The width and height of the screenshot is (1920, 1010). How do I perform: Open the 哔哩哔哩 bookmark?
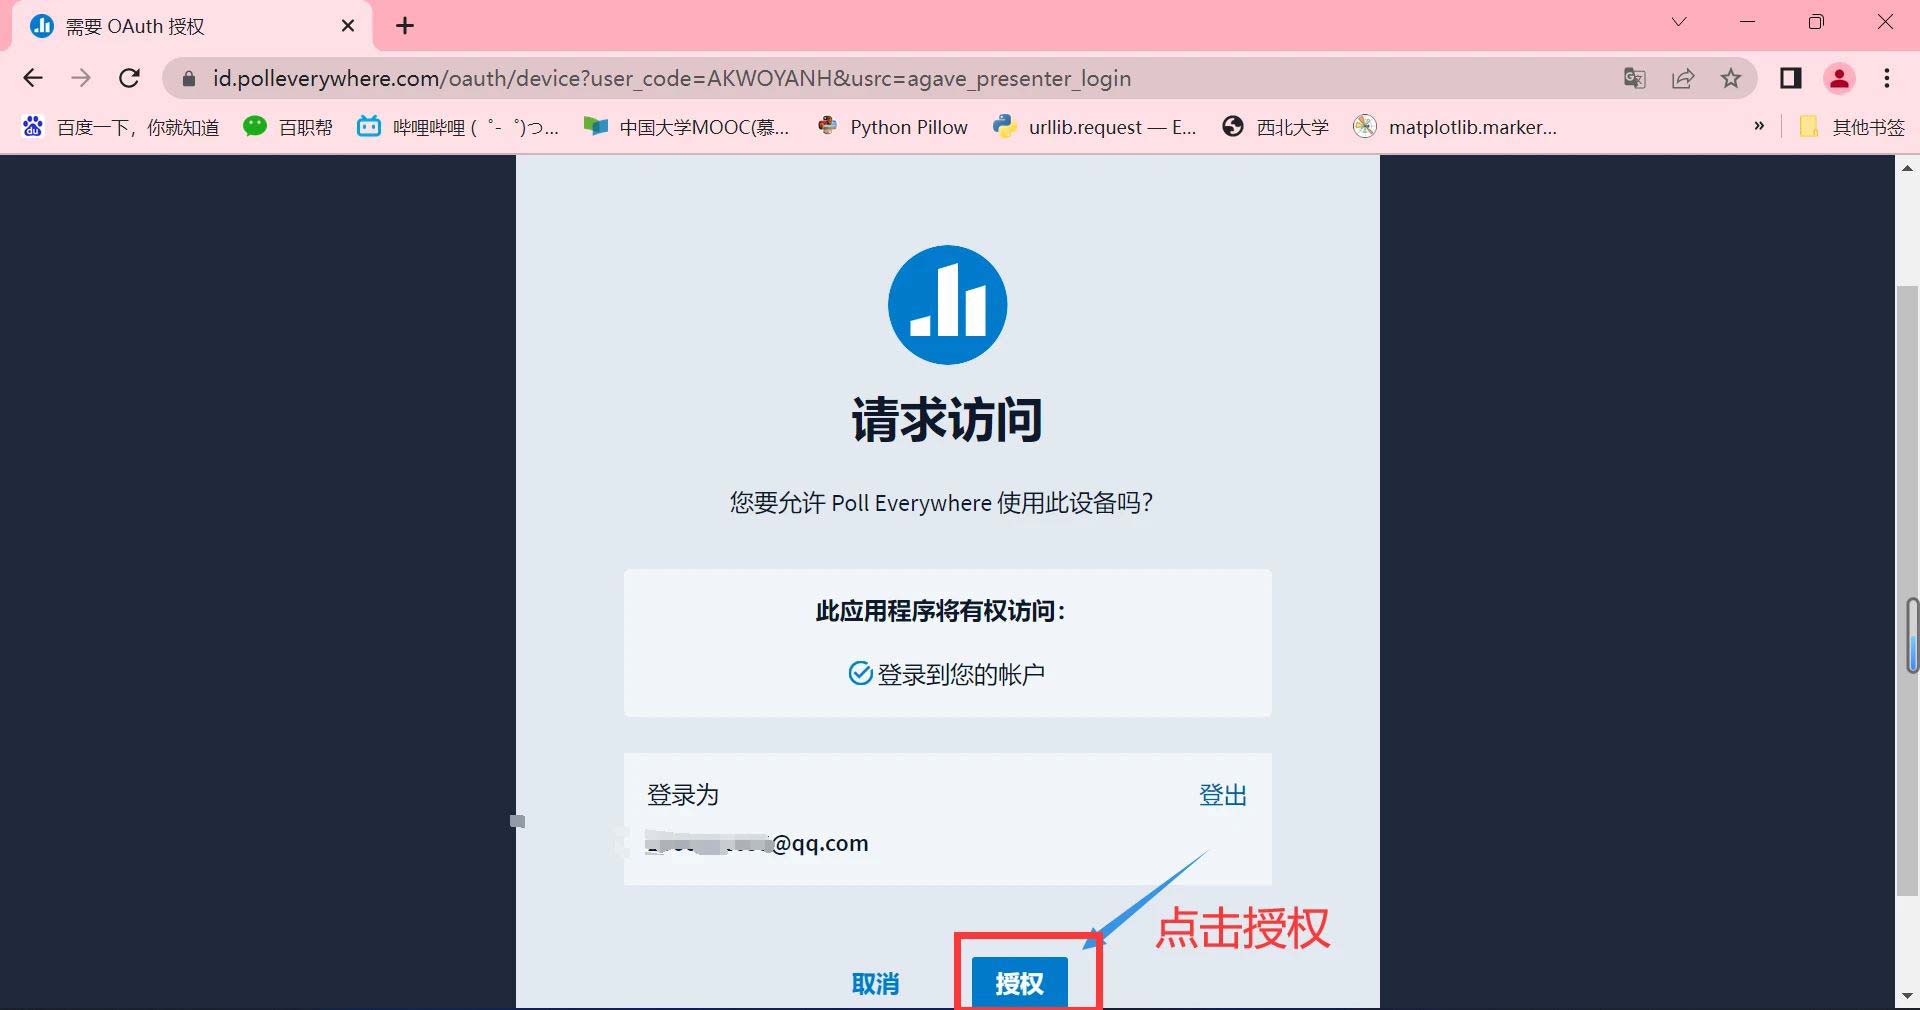click(459, 127)
